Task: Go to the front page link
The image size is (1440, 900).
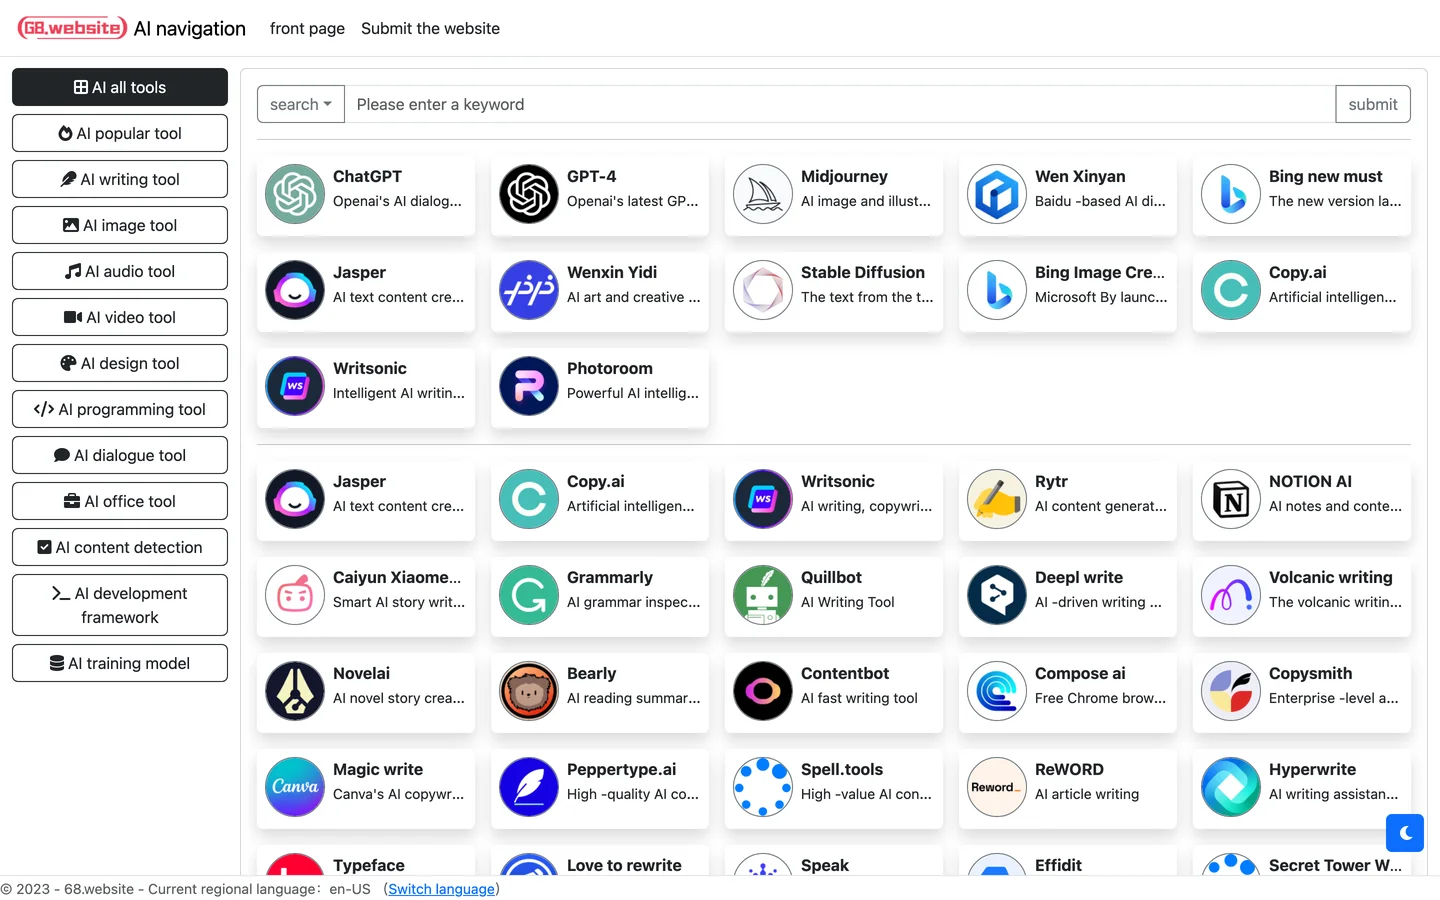Action: (307, 28)
